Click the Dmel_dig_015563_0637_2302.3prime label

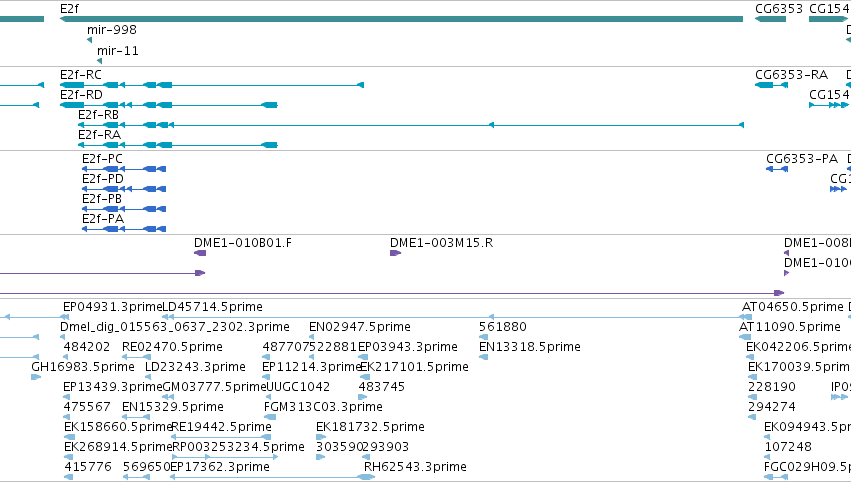(x=175, y=327)
